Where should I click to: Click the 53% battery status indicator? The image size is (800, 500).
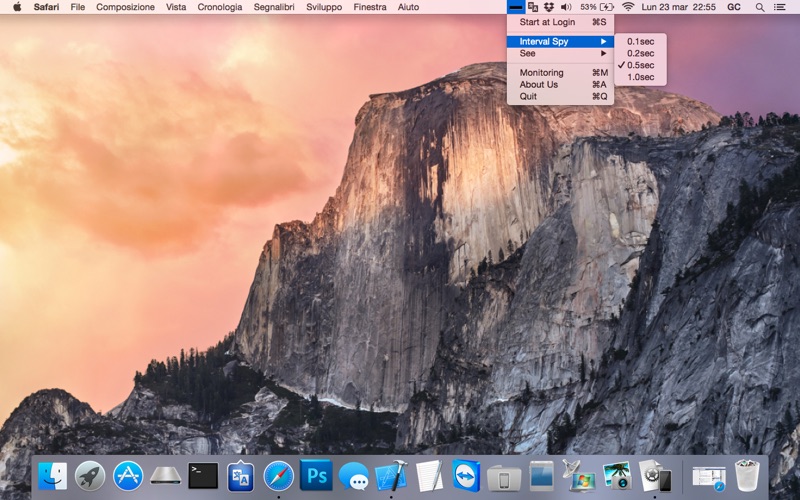click(596, 7)
